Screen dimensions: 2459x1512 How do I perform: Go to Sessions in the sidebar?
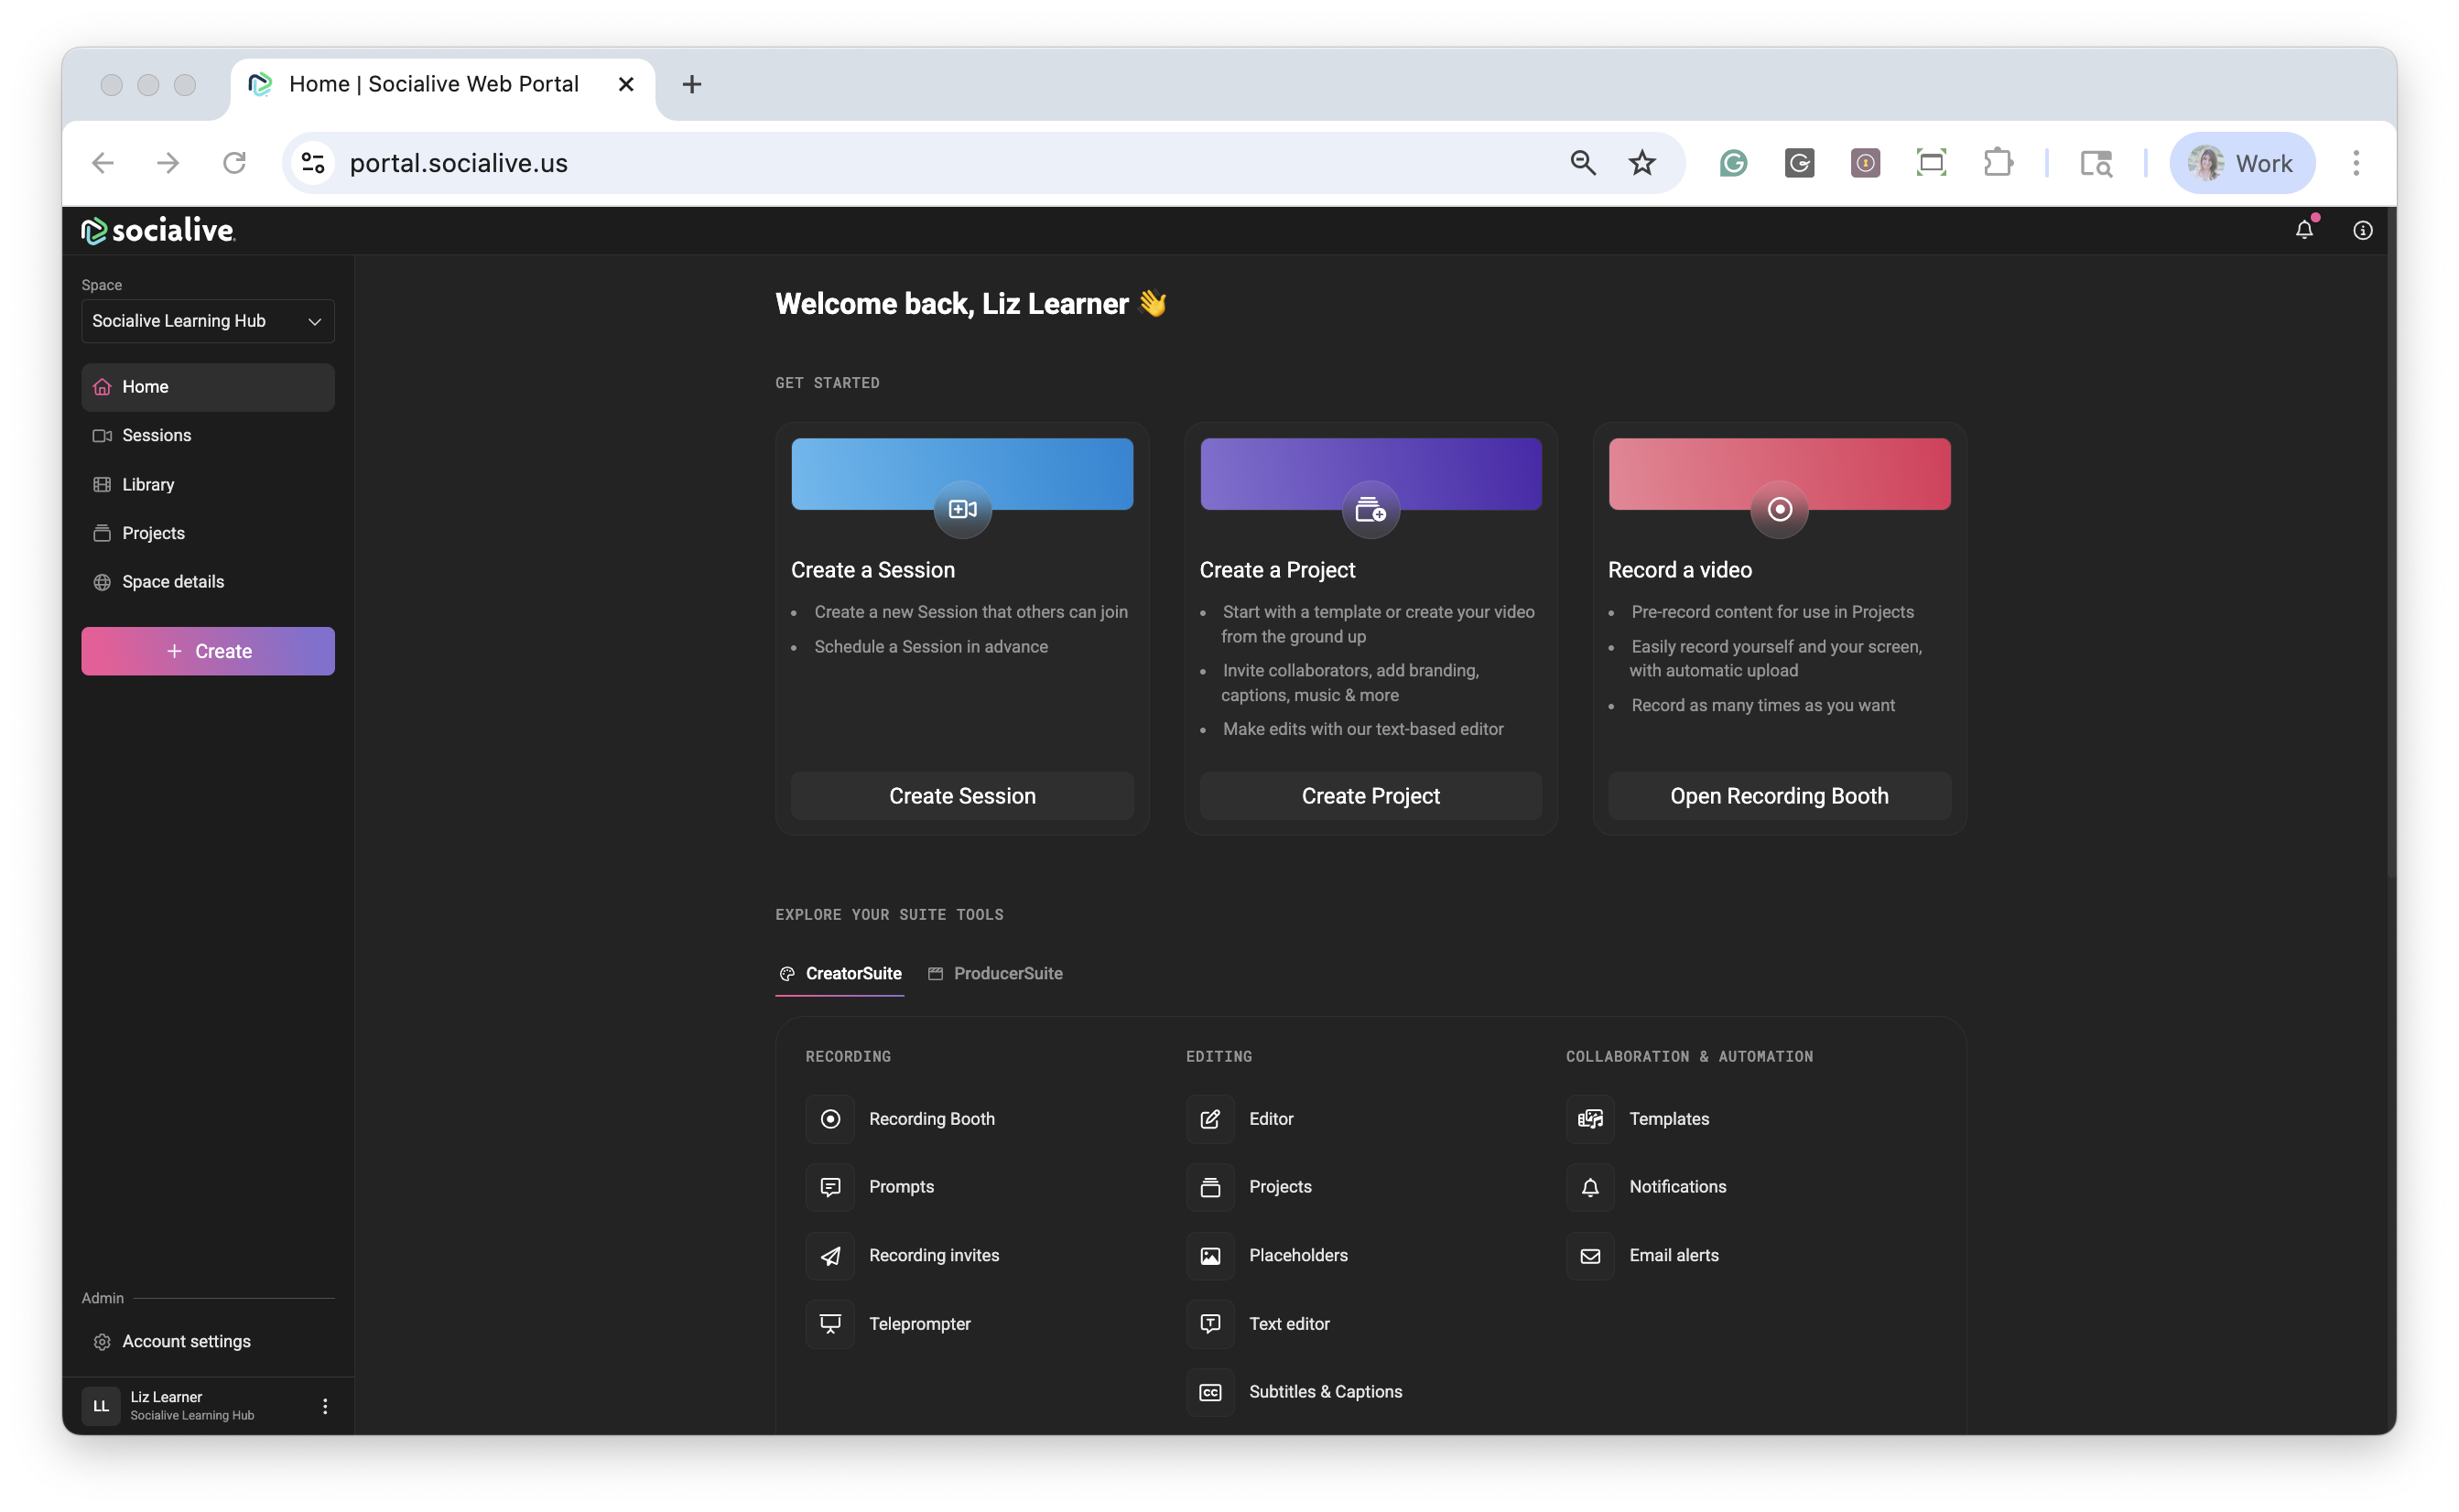click(x=156, y=435)
